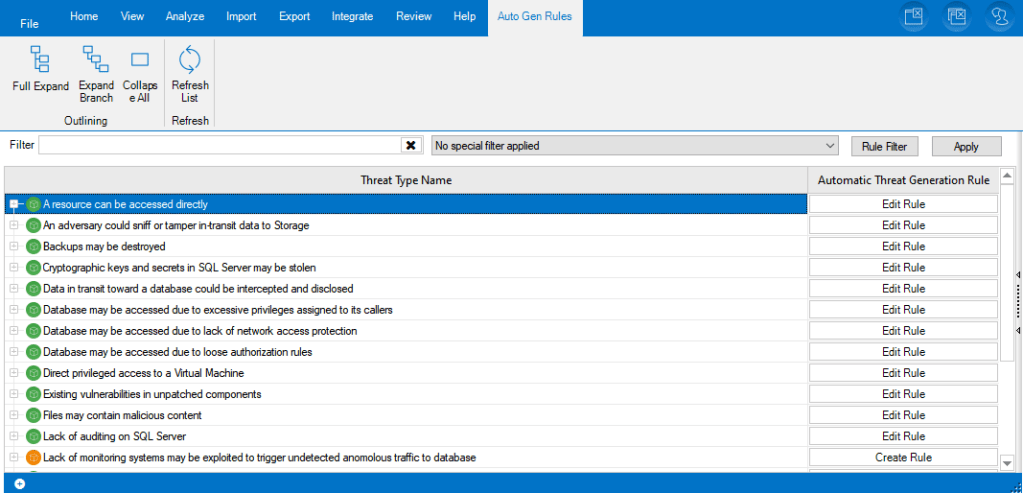Open the File menu
Viewport: 1023px width, 493px height.
coord(29,23)
